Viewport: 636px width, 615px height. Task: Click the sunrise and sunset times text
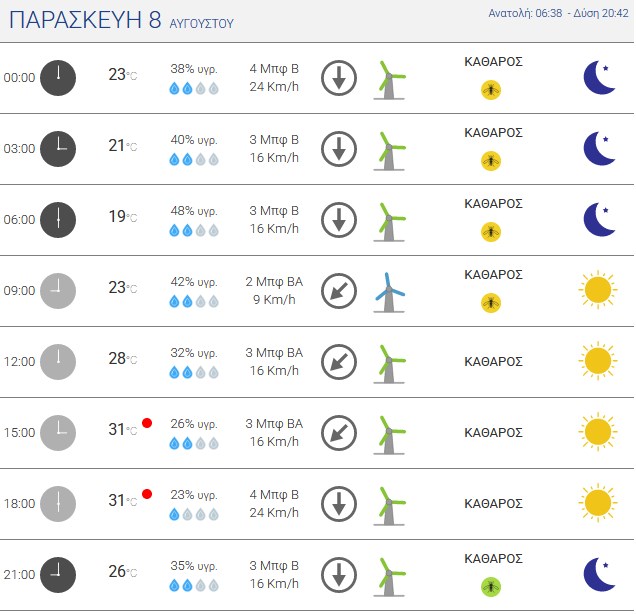[x=559, y=13]
